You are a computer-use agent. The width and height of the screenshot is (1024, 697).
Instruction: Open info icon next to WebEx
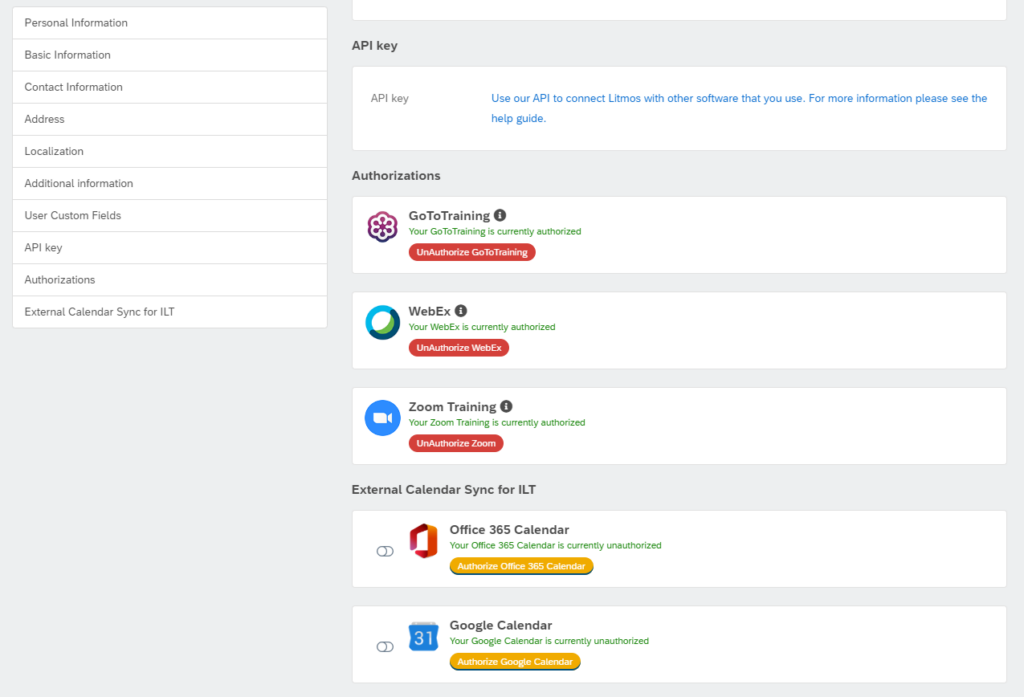461,311
